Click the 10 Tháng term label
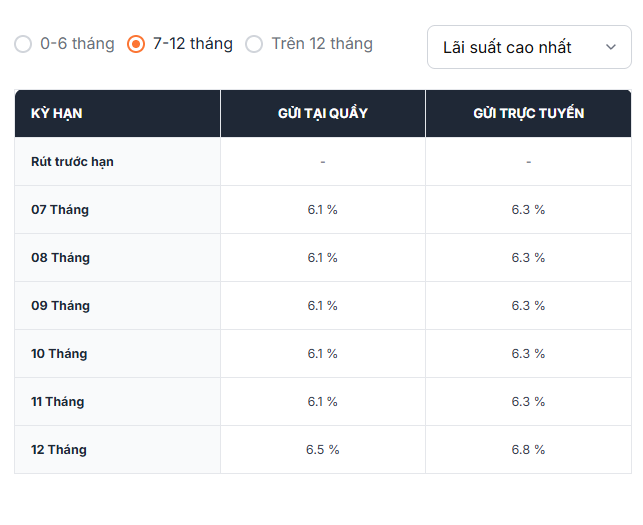This screenshot has height=525, width=643. (59, 354)
